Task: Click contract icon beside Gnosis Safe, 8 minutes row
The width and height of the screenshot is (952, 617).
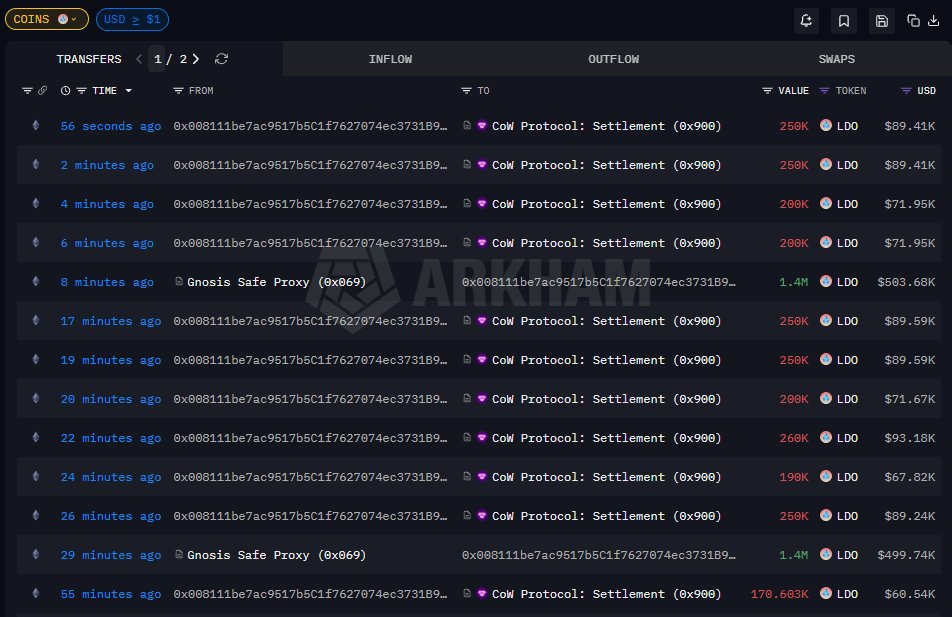Action: (x=178, y=281)
